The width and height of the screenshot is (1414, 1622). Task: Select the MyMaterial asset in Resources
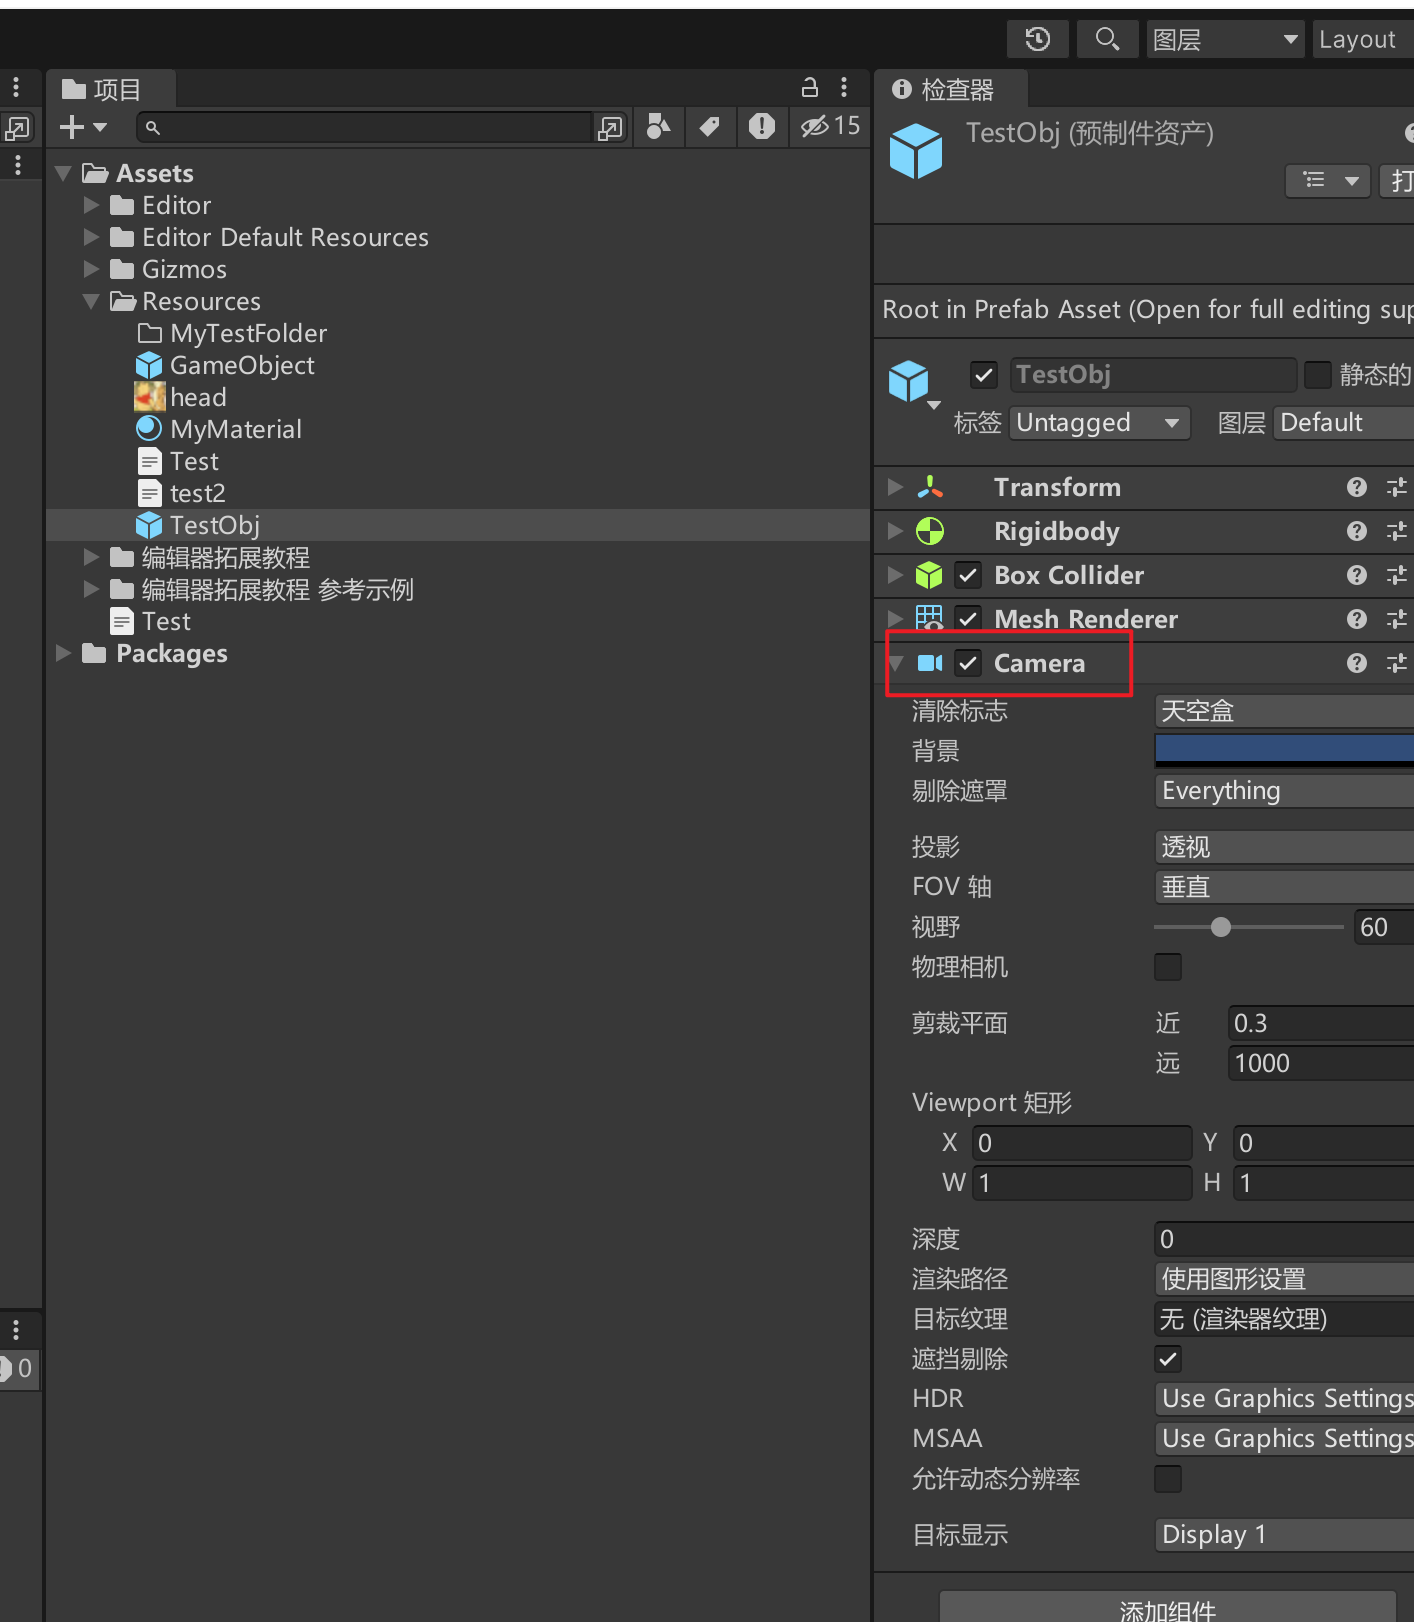(x=235, y=429)
